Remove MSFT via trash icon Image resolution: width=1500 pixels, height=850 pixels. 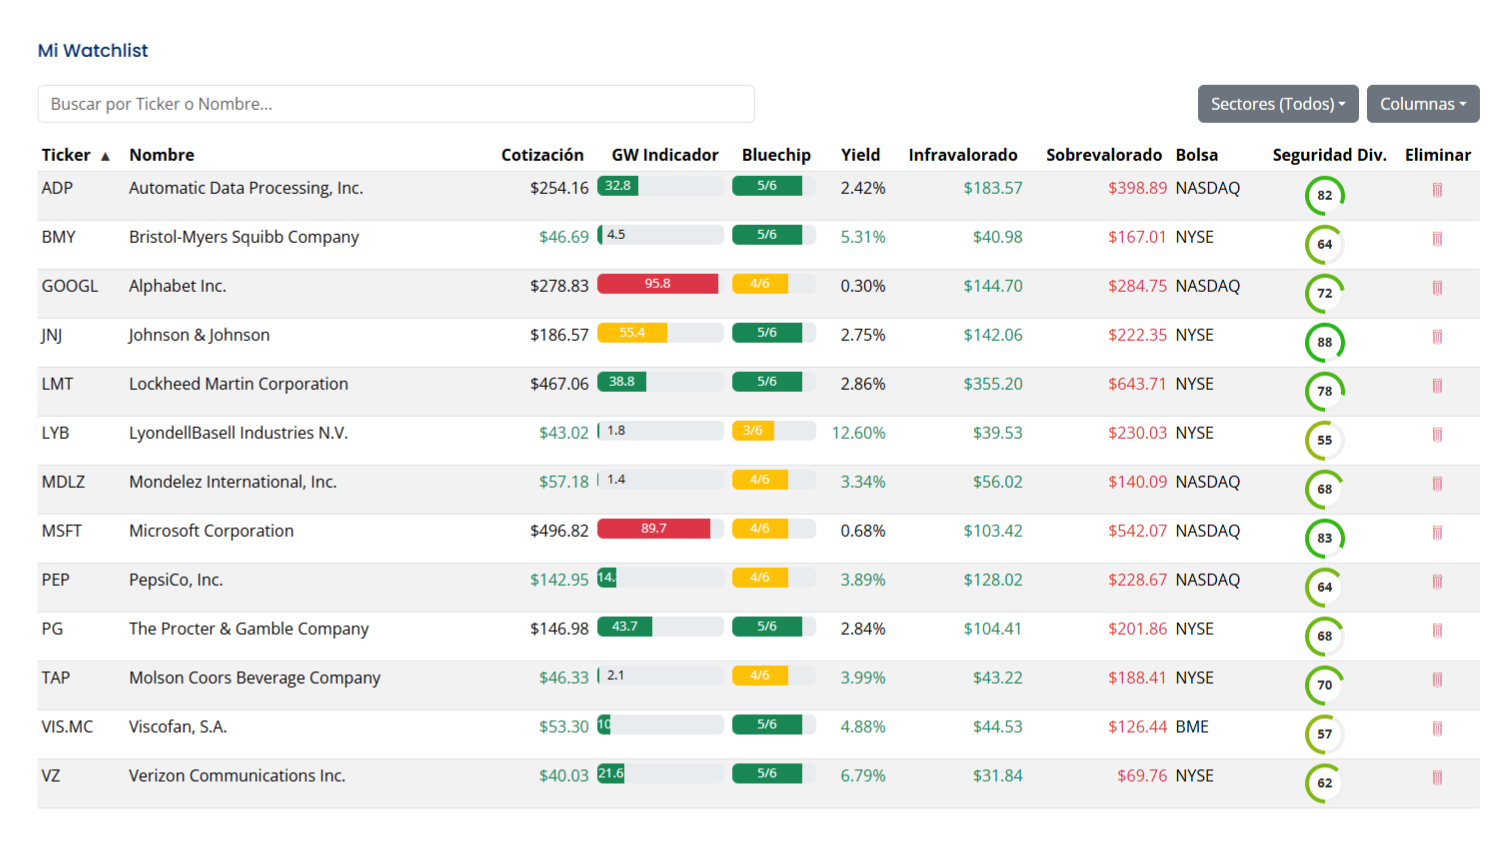(1437, 533)
